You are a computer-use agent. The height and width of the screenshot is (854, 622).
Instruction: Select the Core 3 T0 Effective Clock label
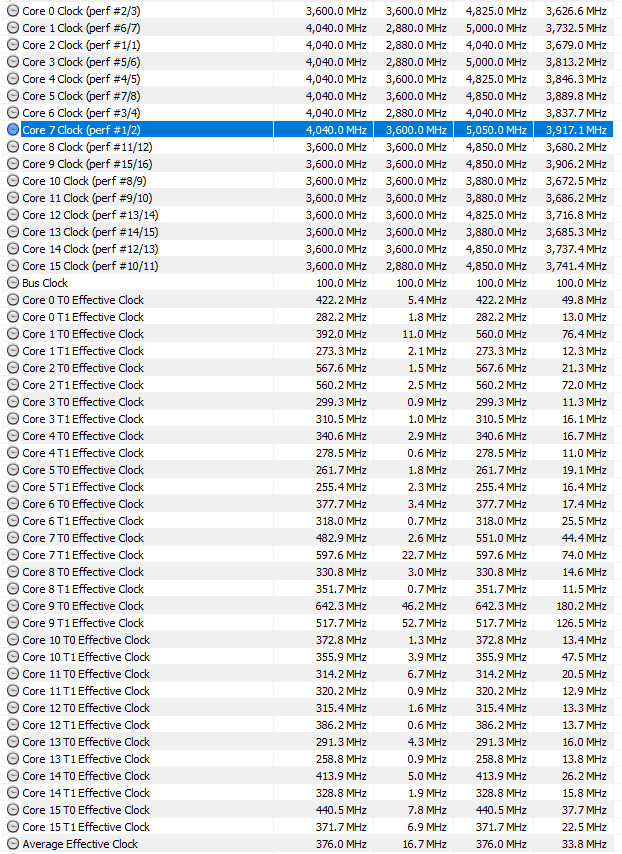point(83,402)
